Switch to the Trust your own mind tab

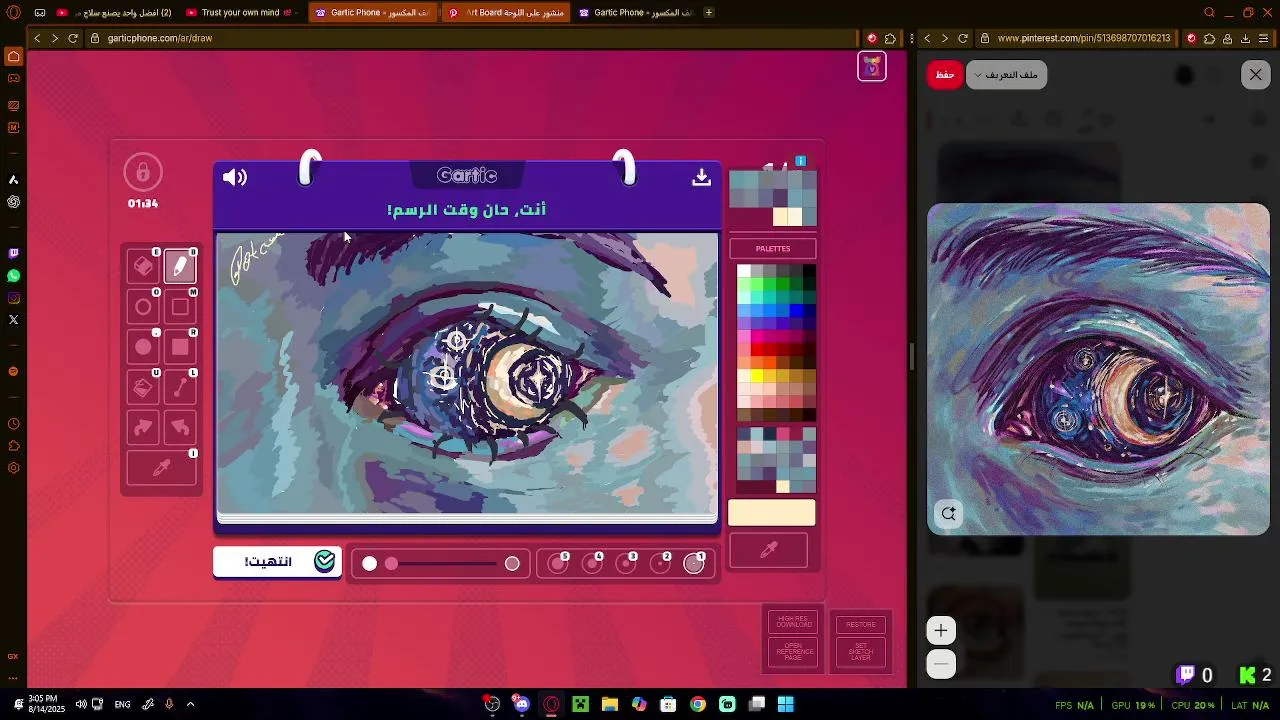[x=243, y=13]
